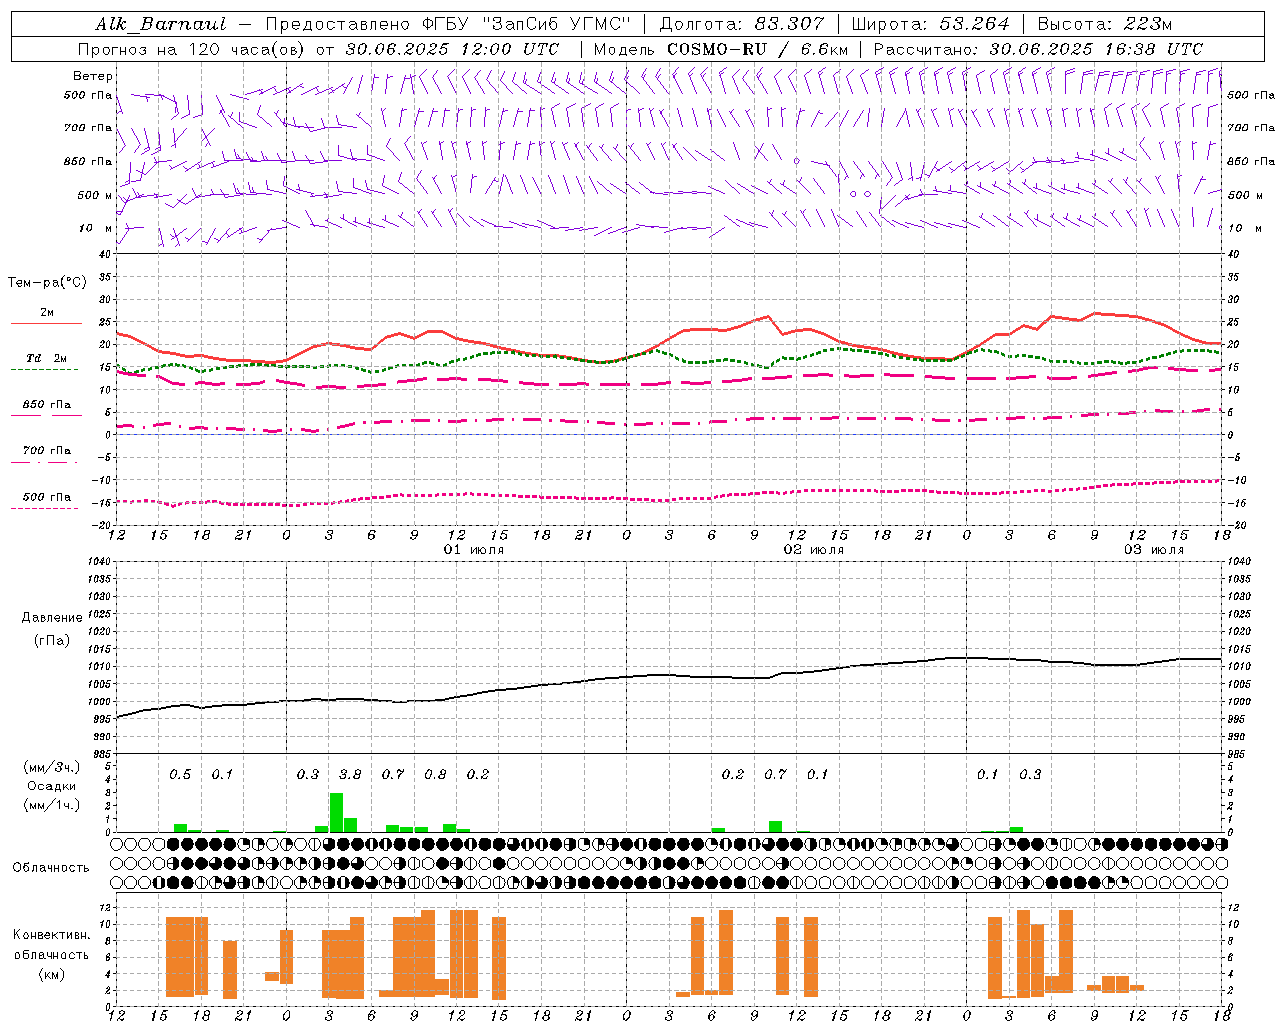The image size is (1280, 1024).
Task: Select the '01 июля' date label
Action: pos(474,550)
